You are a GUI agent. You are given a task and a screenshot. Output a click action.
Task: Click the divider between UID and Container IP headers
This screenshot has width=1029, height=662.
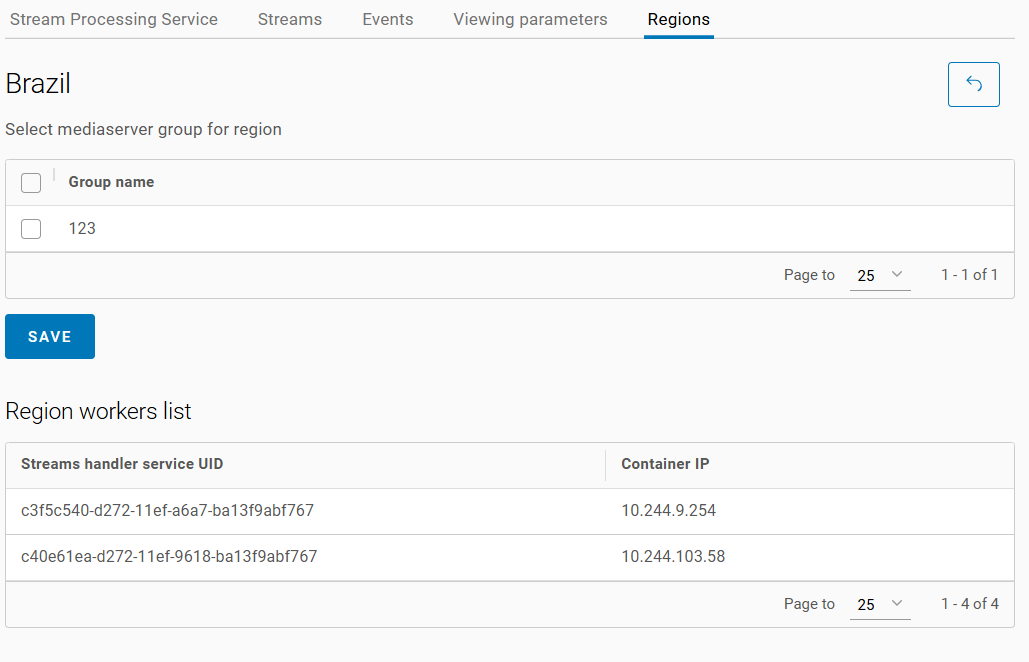pyautogui.click(x=605, y=465)
